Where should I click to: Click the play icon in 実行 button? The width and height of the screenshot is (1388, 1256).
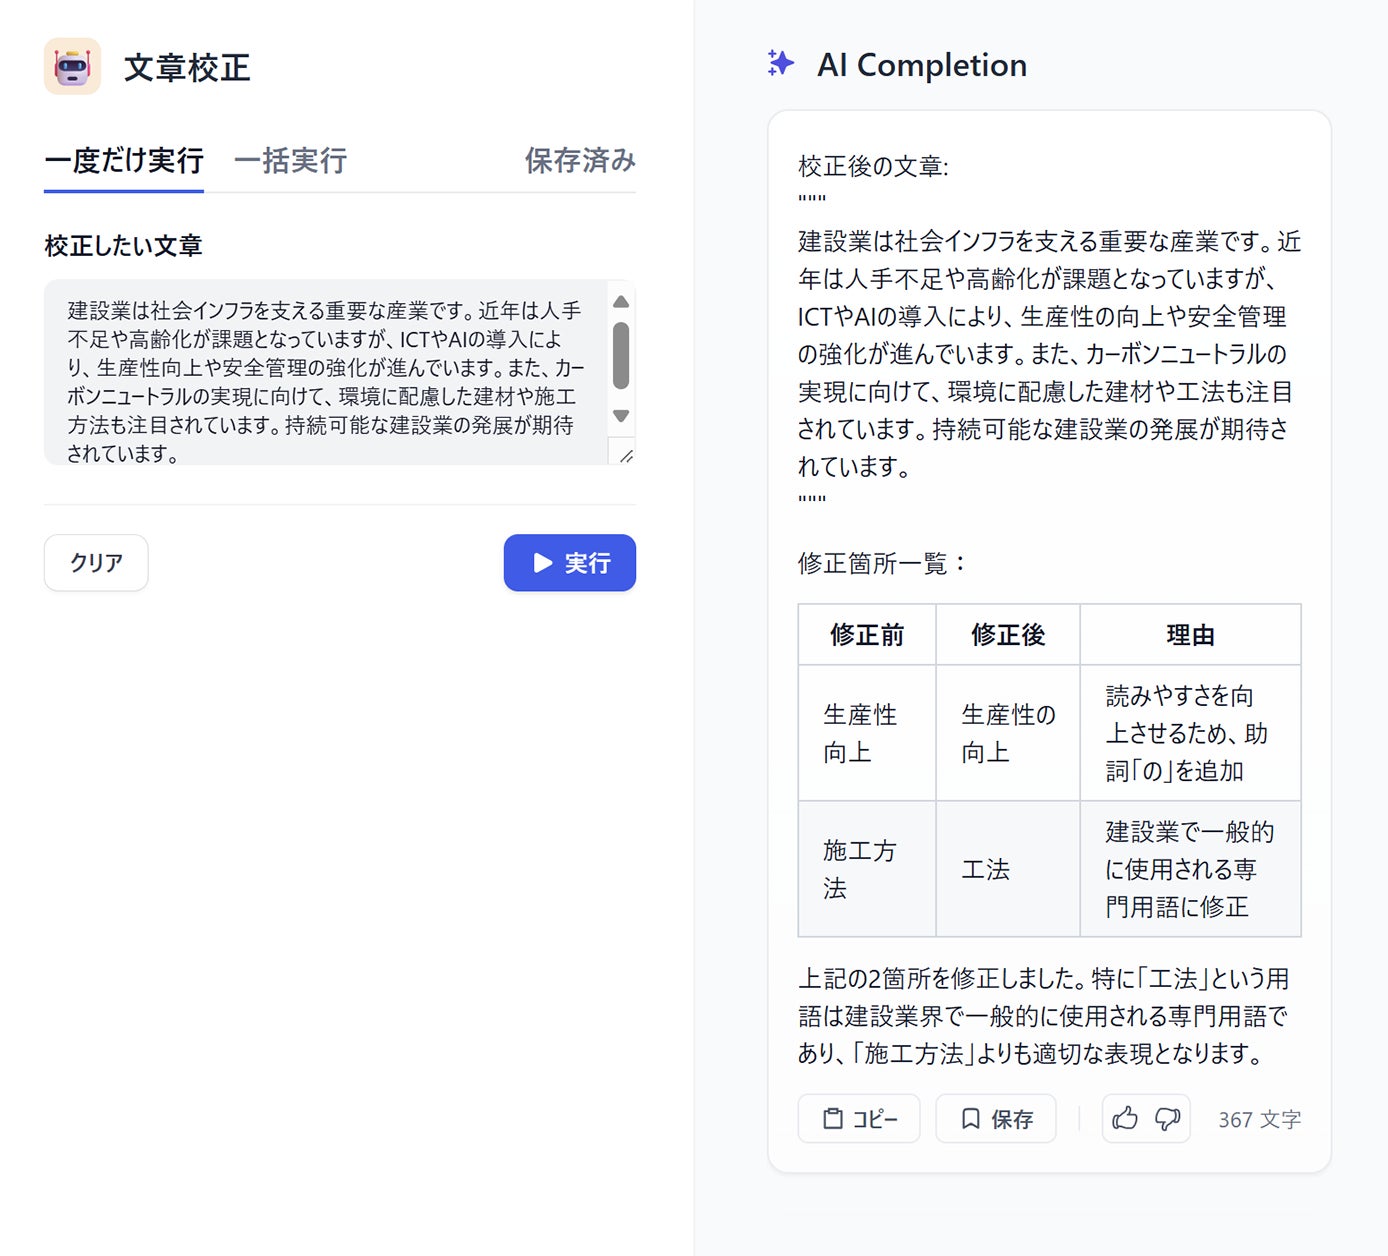click(x=543, y=563)
